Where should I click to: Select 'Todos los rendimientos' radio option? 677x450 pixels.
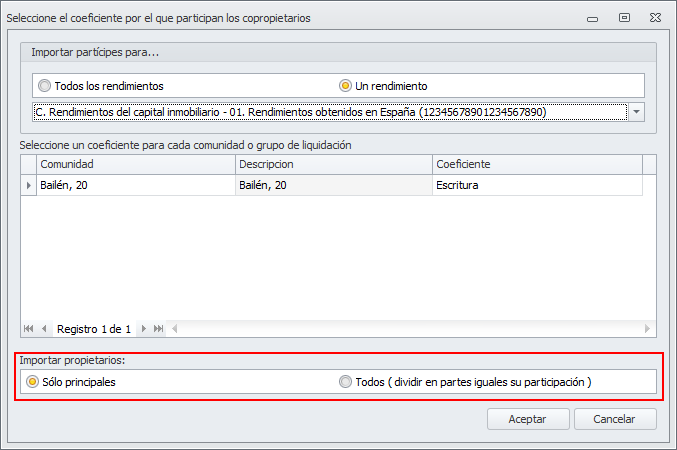point(101,86)
